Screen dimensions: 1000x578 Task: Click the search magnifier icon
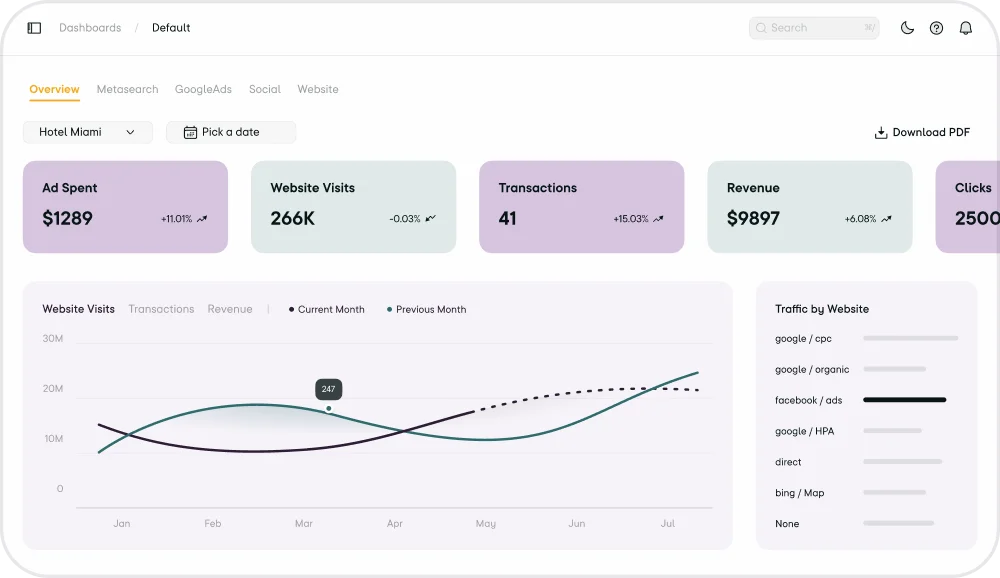(x=761, y=28)
